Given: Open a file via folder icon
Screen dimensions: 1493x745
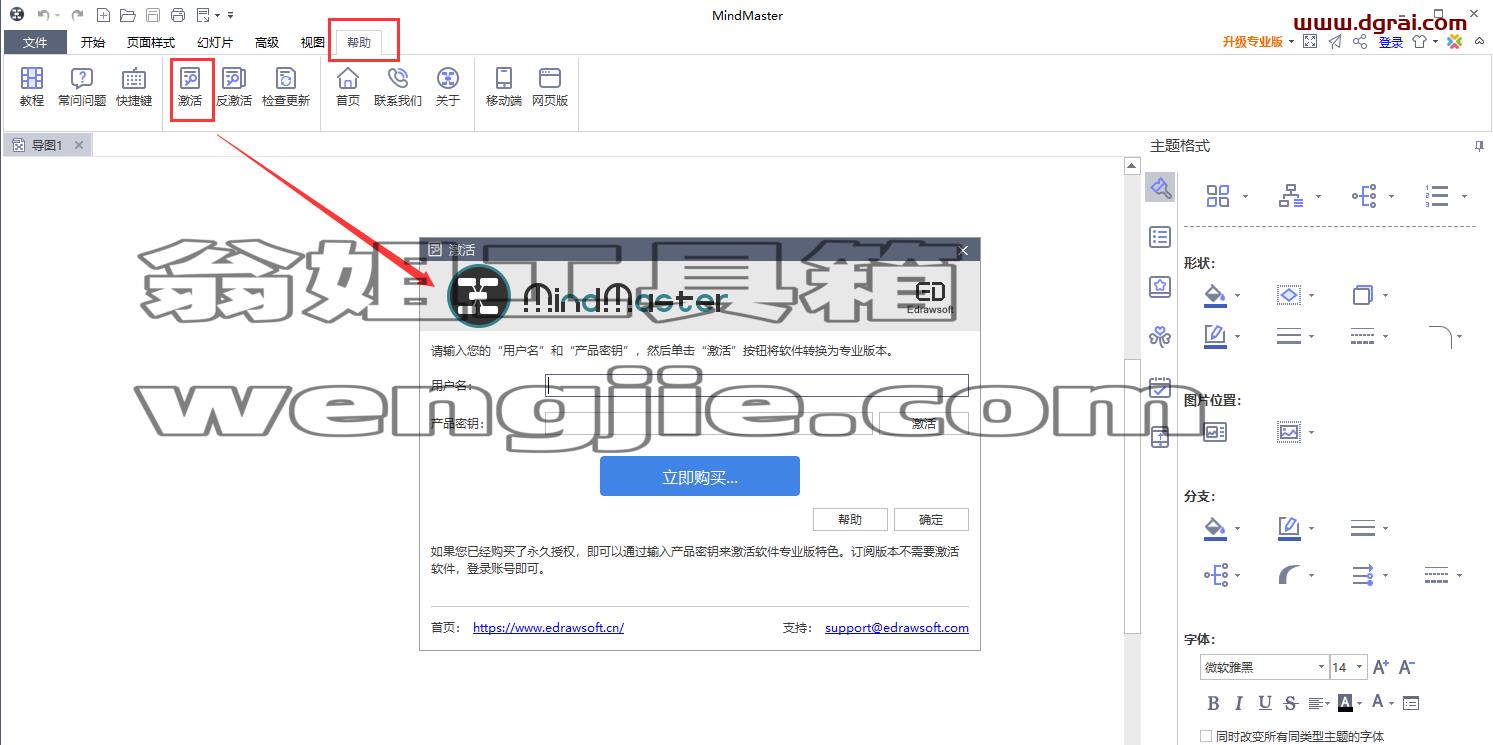Looking at the screenshot, I should point(127,15).
